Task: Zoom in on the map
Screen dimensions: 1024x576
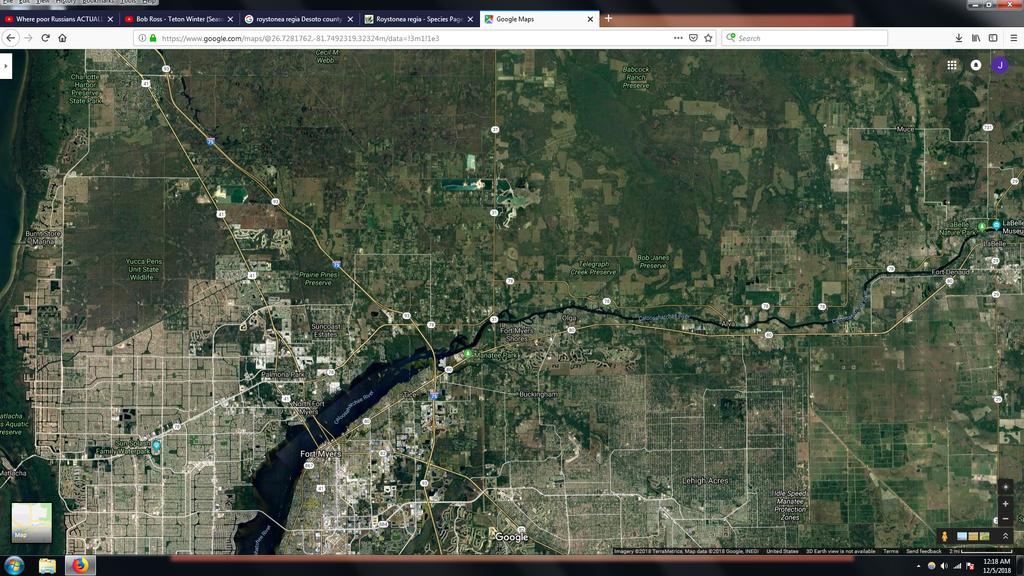Action: [1006, 504]
